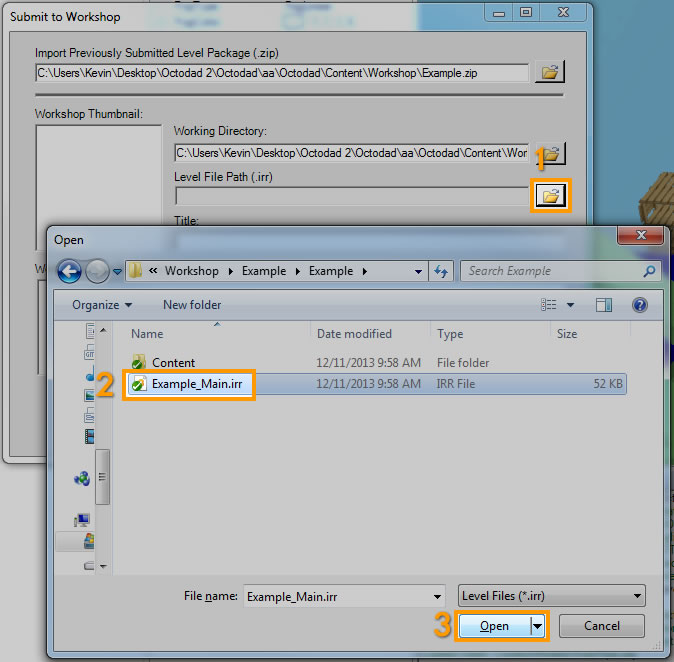This screenshot has height=662, width=674.
Task: Click the Level File Path text field
Action: (x=352, y=196)
